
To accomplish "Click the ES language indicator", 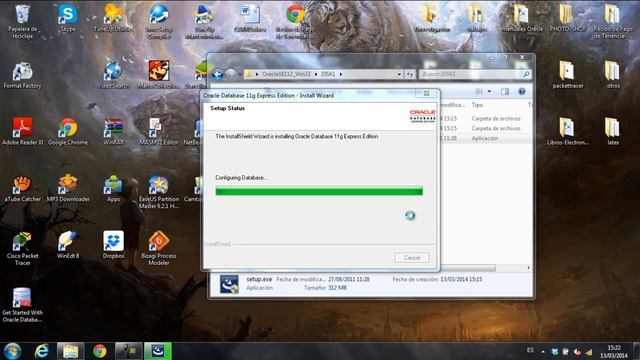I will [530, 350].
